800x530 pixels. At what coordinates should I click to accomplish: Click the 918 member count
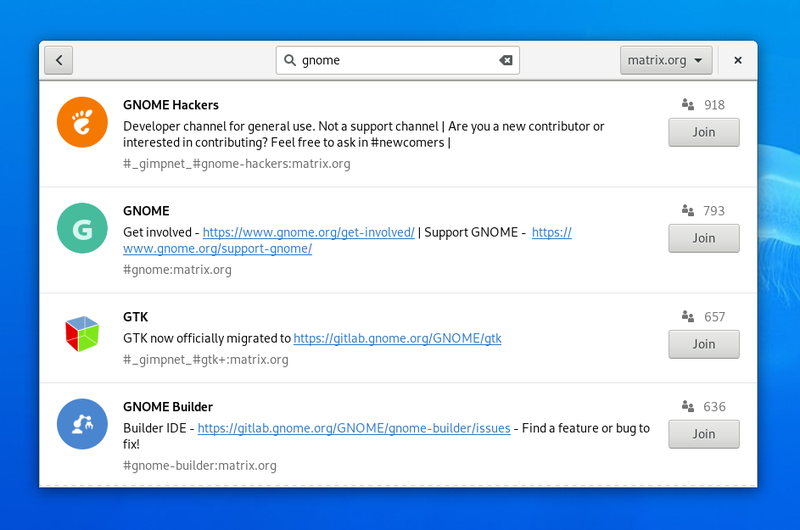click(714, 105)
